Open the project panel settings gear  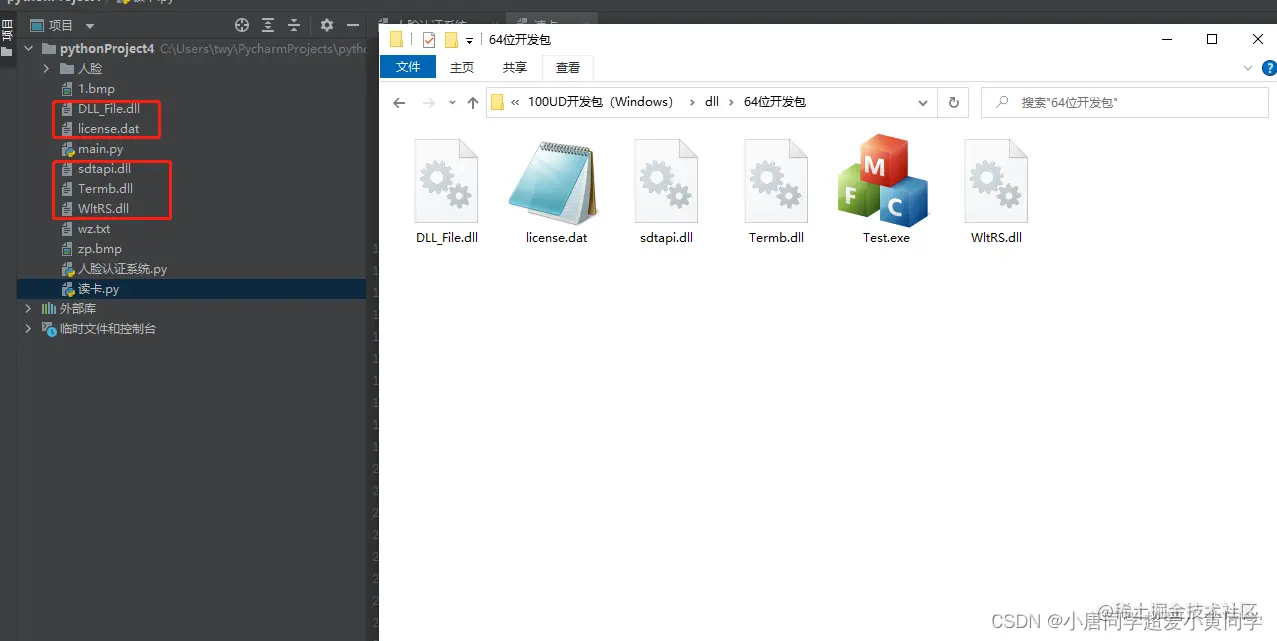pos(326,25)
